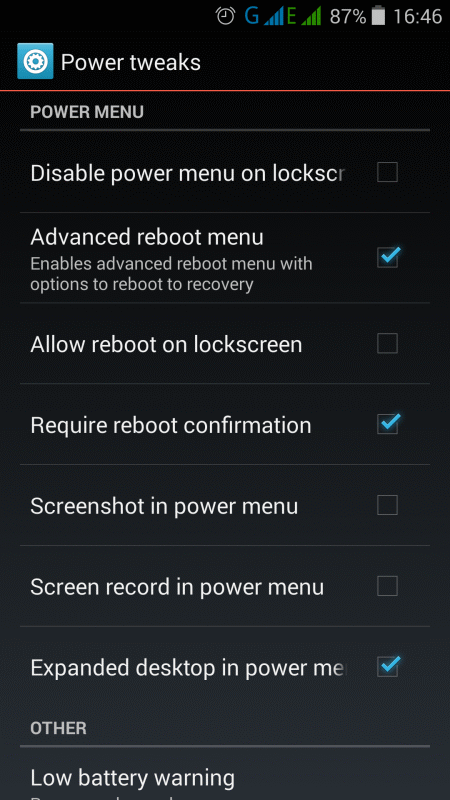Tick the Screen record in power menu box
This screenshot has width=450, height=800.
click(387, 586)
